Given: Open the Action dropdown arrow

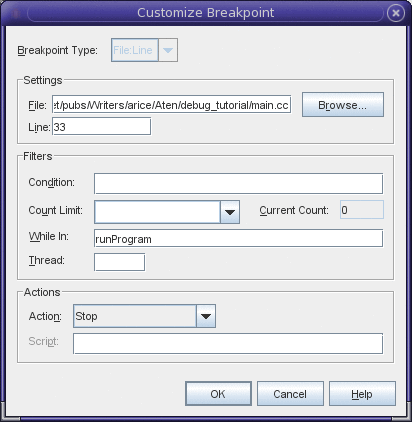Looking at the screenshot, I should [x=206, y=316].
